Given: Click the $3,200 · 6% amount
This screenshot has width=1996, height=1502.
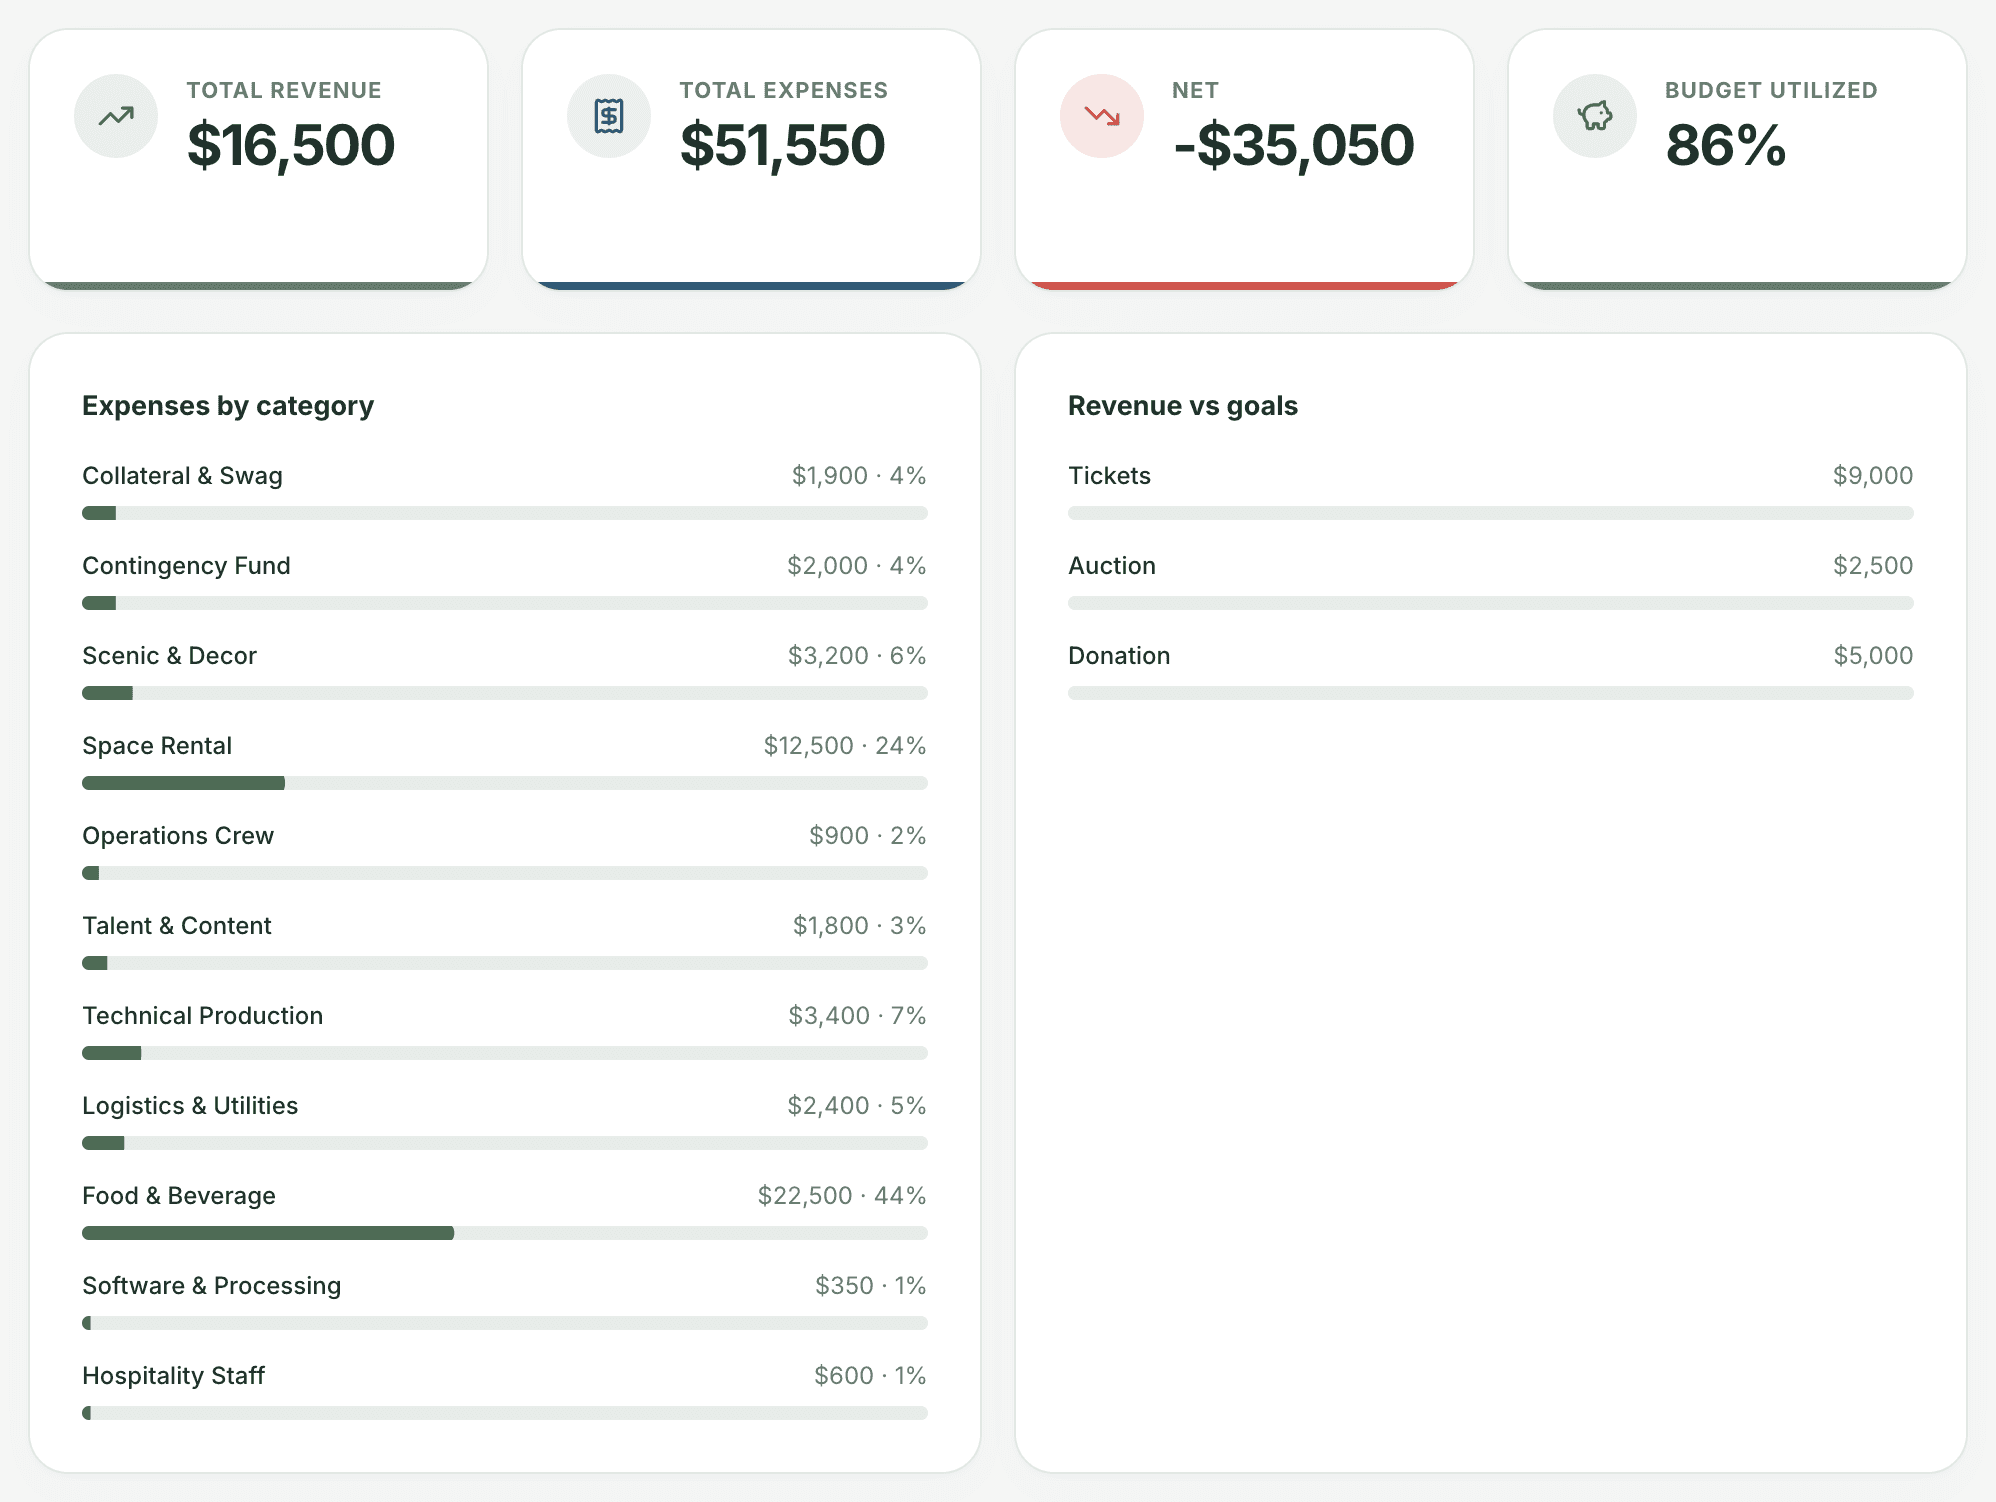Looking at the screenshot, I should click(857, 656).
